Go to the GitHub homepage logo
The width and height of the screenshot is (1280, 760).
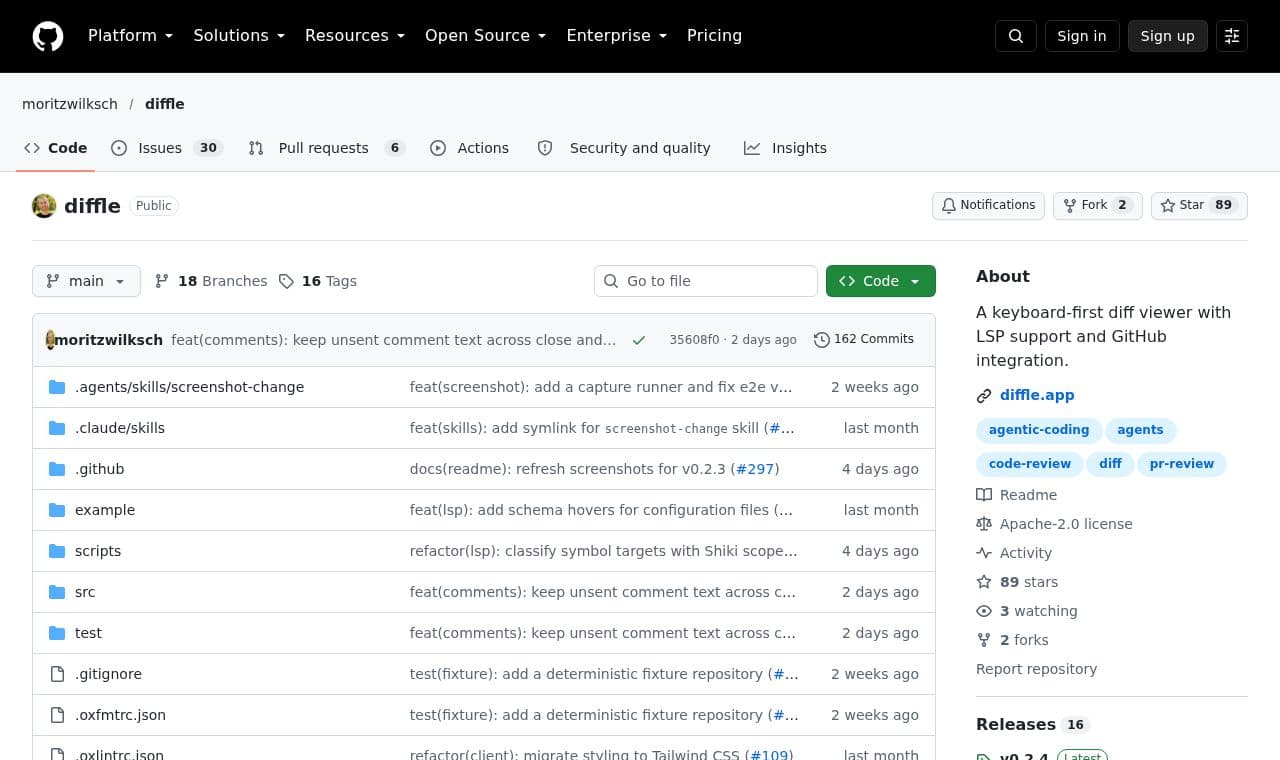tap(48, 36)
